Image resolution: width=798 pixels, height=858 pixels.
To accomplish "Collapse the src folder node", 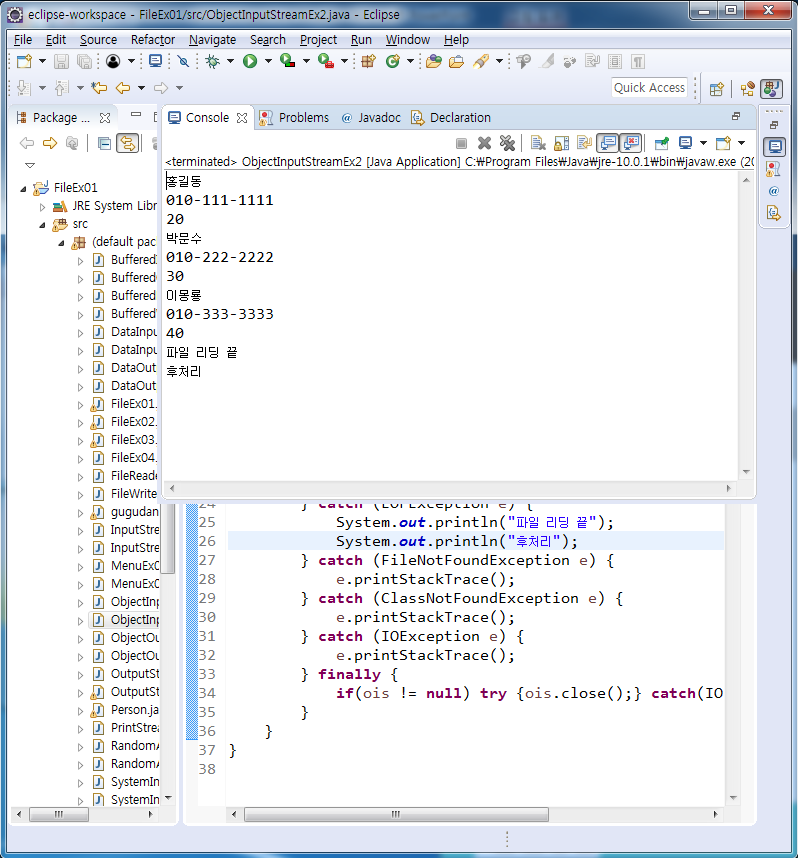I will click(x=42, y=225).
